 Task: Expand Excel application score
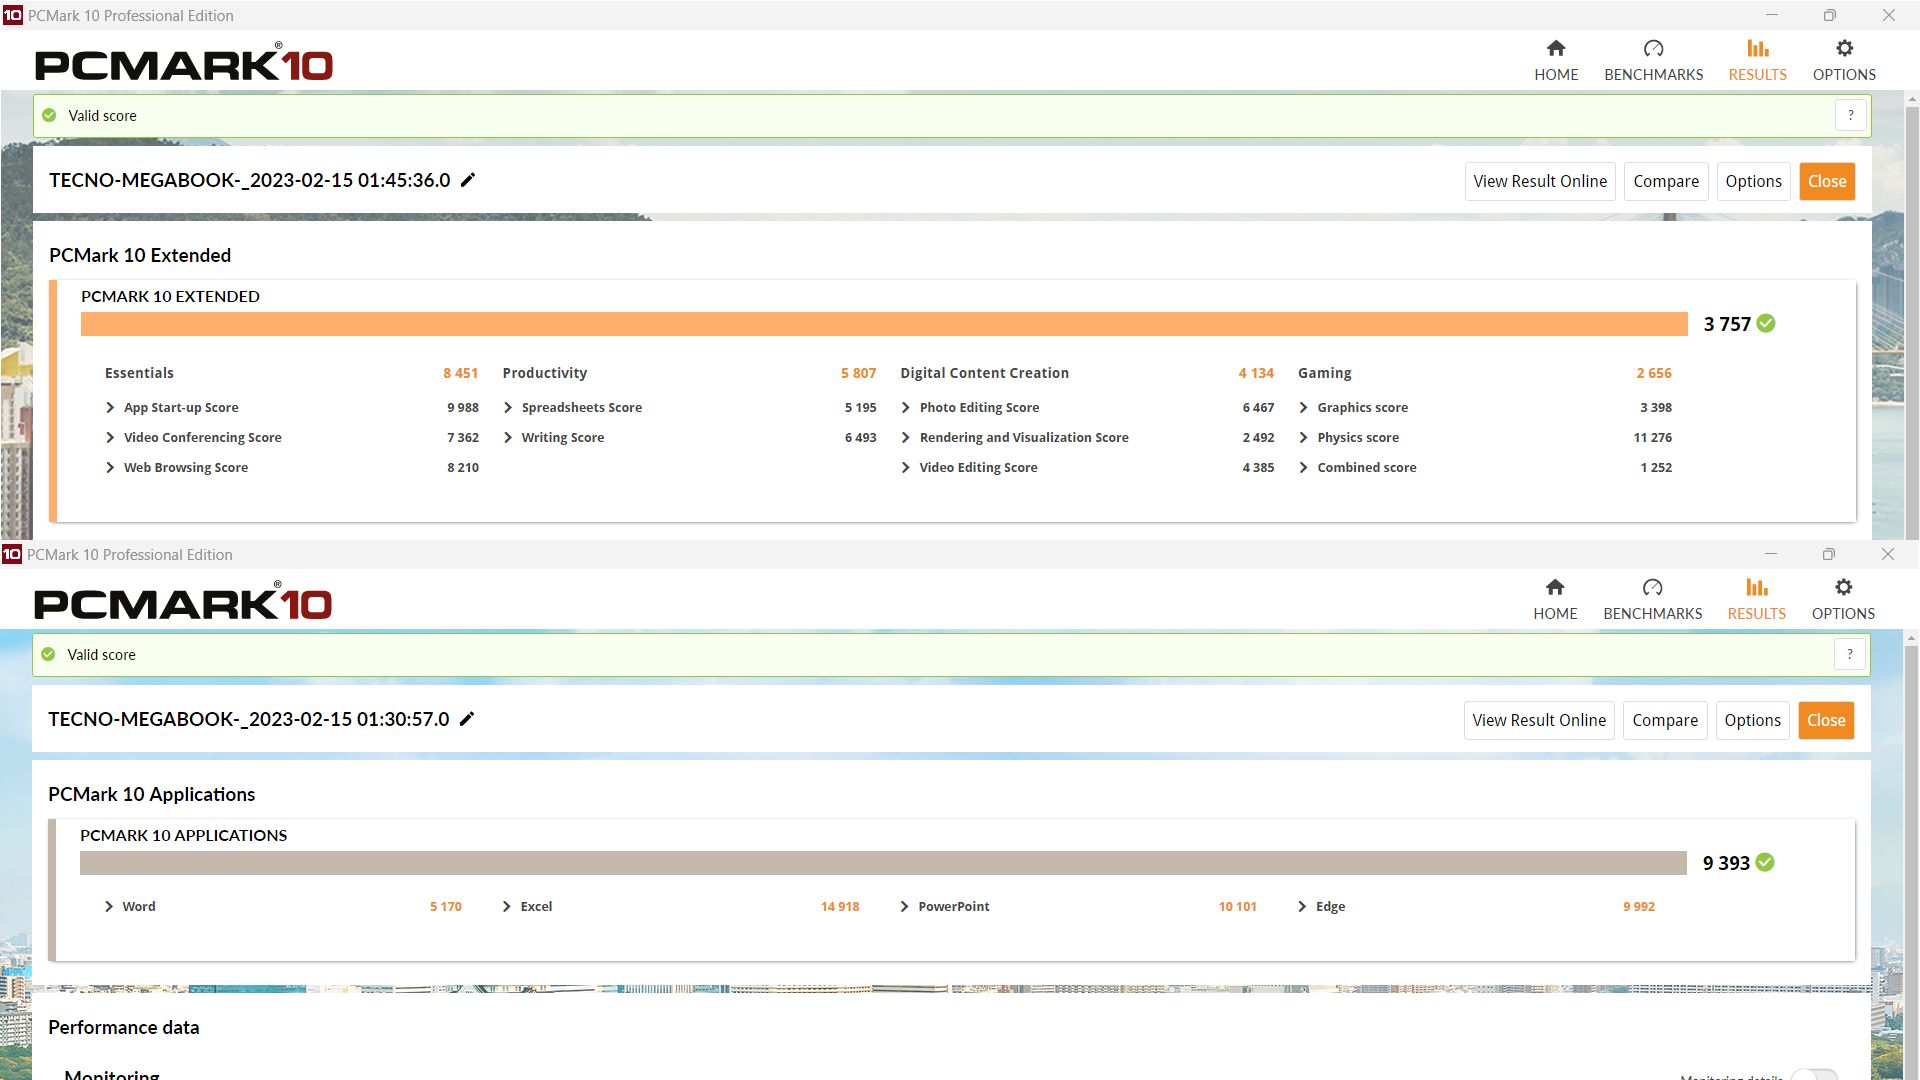506,906
